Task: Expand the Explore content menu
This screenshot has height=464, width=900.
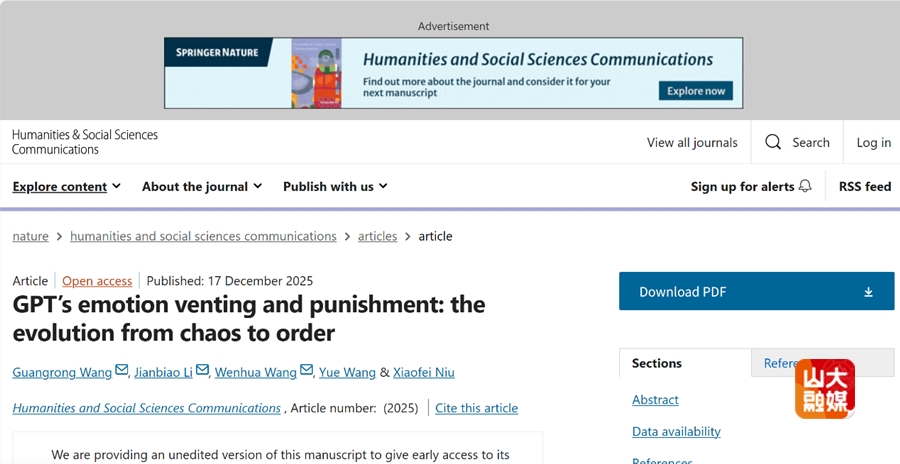Action: click(66, 186)
